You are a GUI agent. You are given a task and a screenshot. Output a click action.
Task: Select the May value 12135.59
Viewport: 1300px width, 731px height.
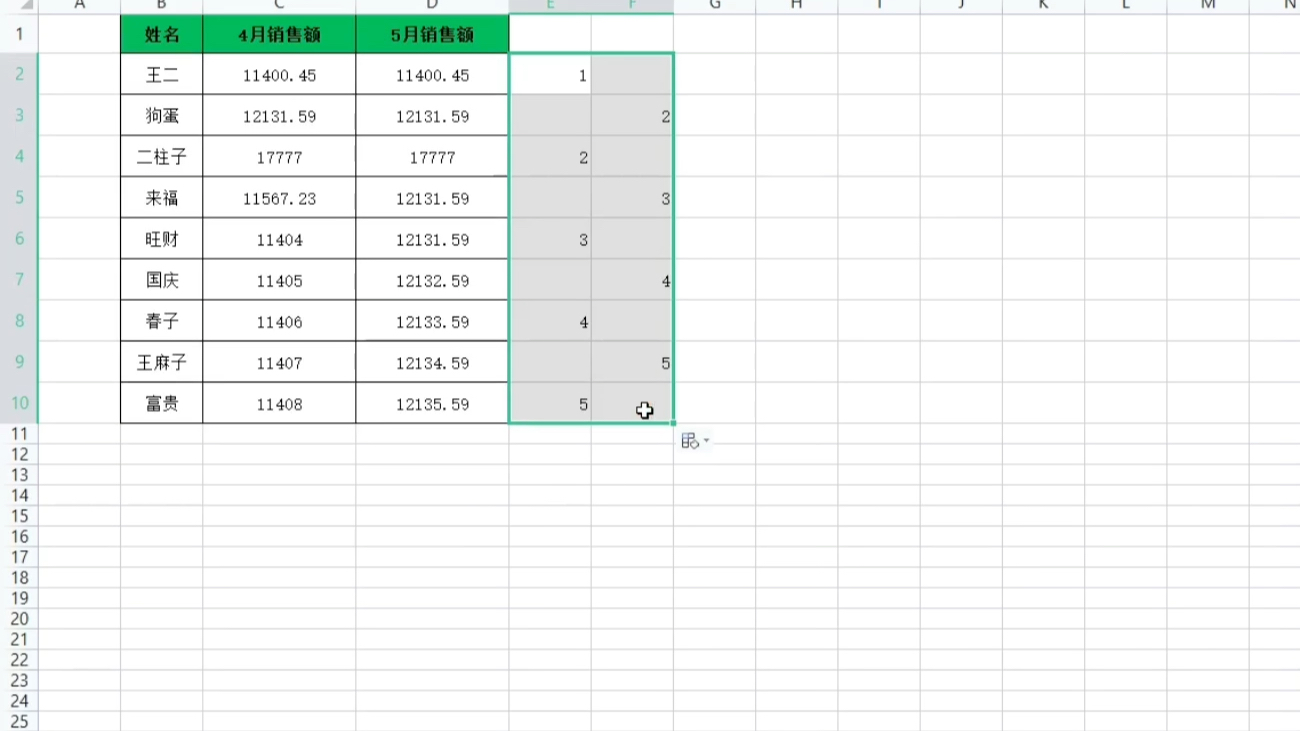(x=432, y=403)
